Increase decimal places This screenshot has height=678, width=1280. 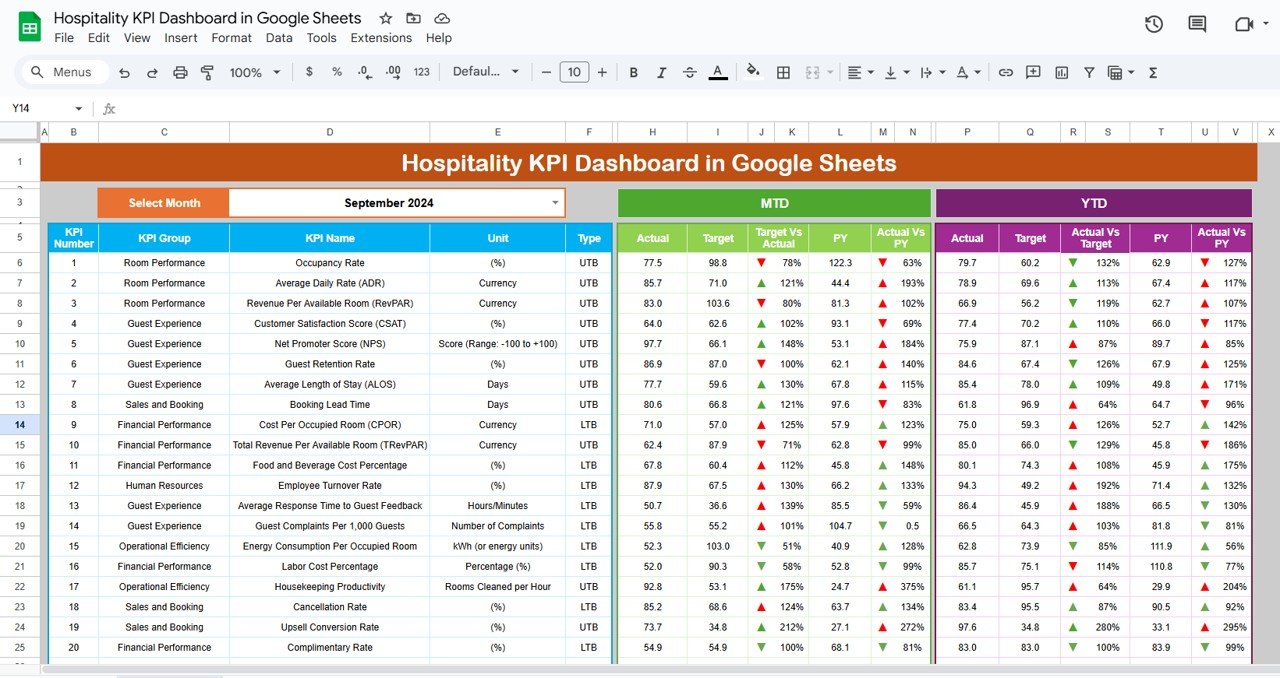pos(393,72)
